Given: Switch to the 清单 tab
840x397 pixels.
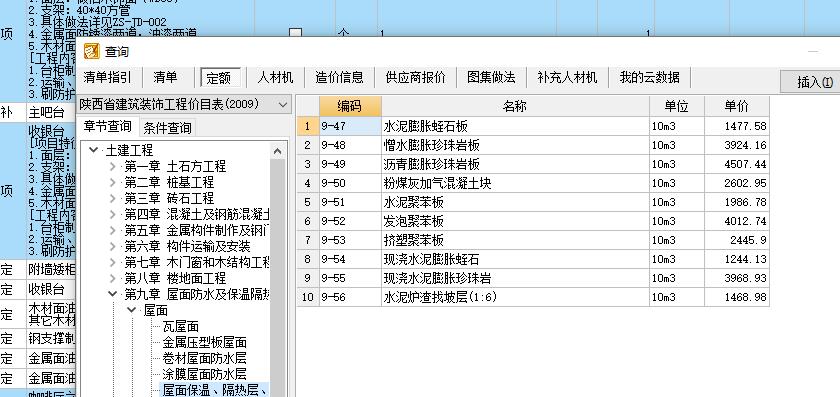Looking at the screenshot, I should pos(165,78).
